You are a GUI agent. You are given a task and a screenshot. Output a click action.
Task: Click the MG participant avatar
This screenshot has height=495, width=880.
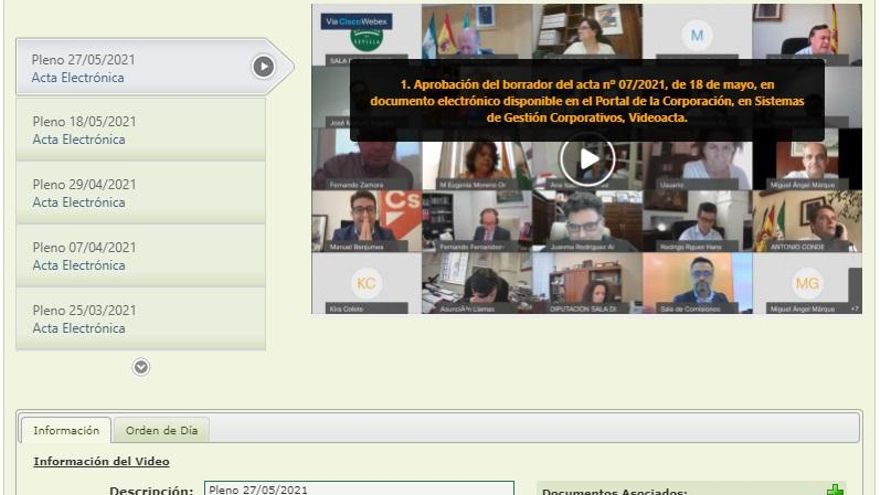806,283
